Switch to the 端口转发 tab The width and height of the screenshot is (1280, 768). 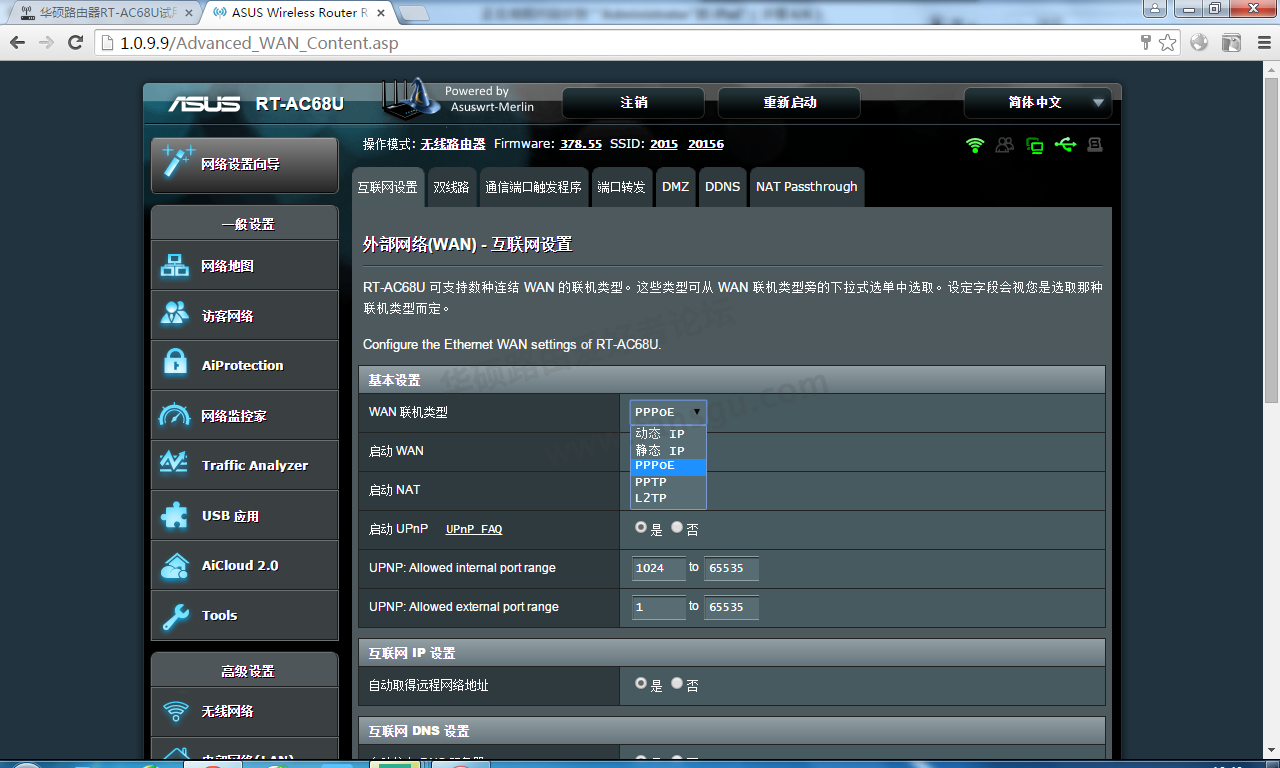tap(621, 187)
